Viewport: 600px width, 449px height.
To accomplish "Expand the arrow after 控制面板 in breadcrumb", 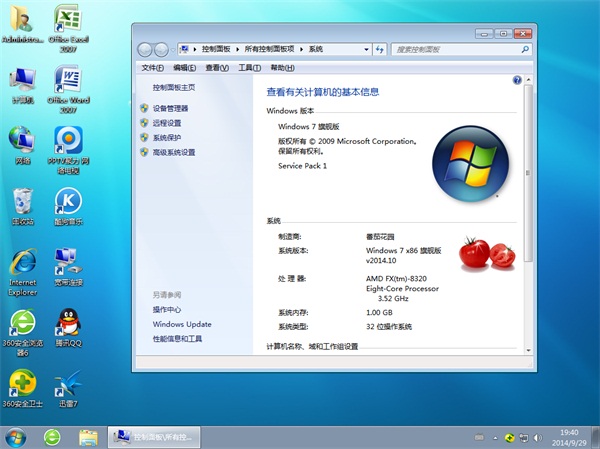I will click(237, 49).
